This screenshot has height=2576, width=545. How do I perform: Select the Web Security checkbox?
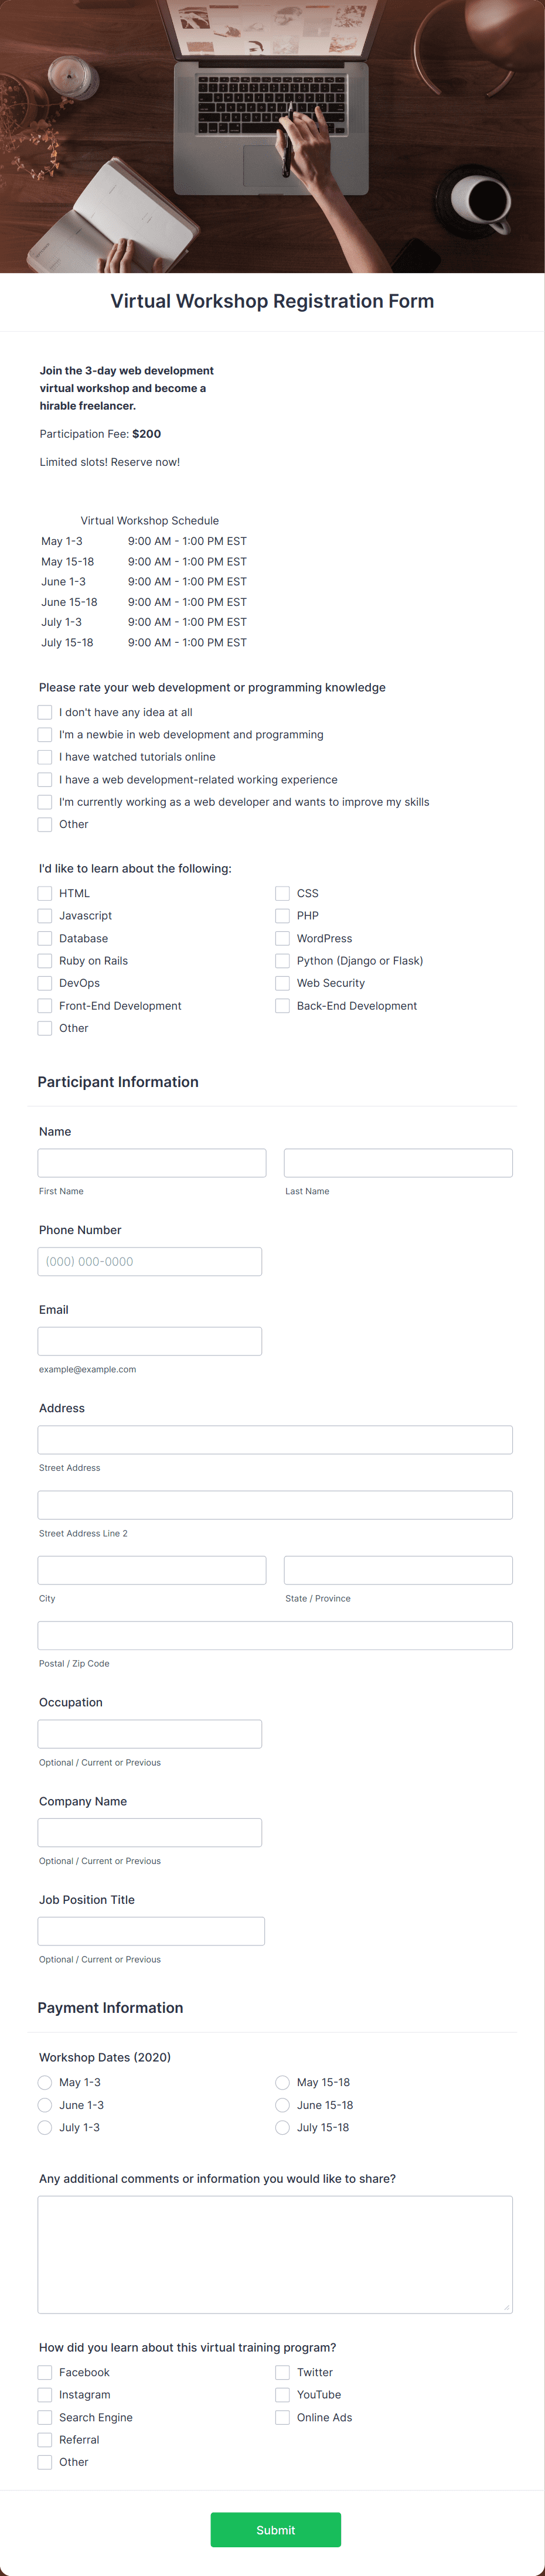(283, 983)
